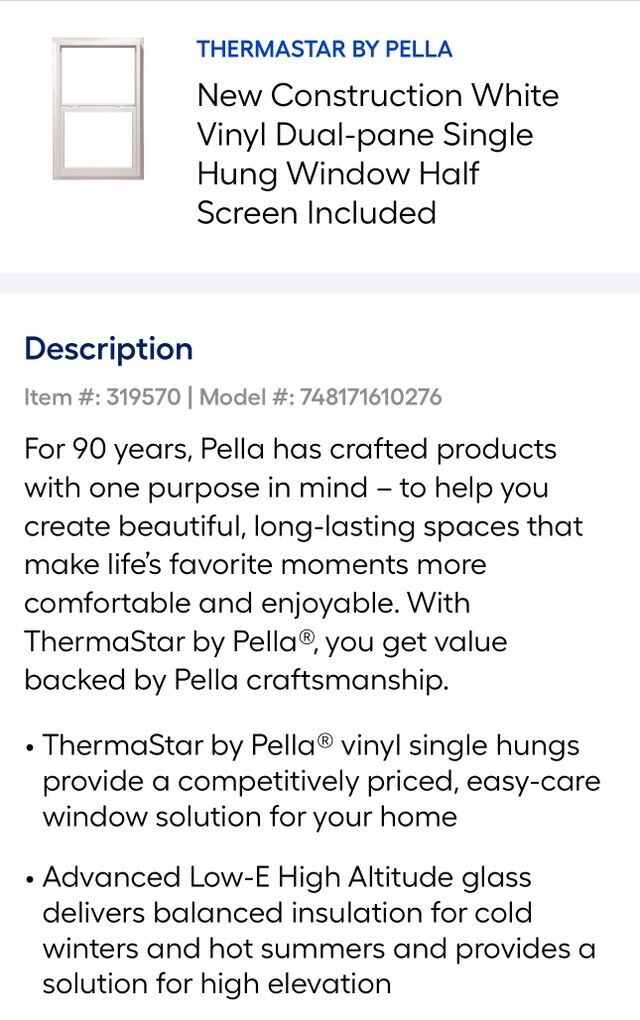Click the gray divider band above Description
The height and width of the screenshot is (1020, 640).
click(x=320, y=283)
